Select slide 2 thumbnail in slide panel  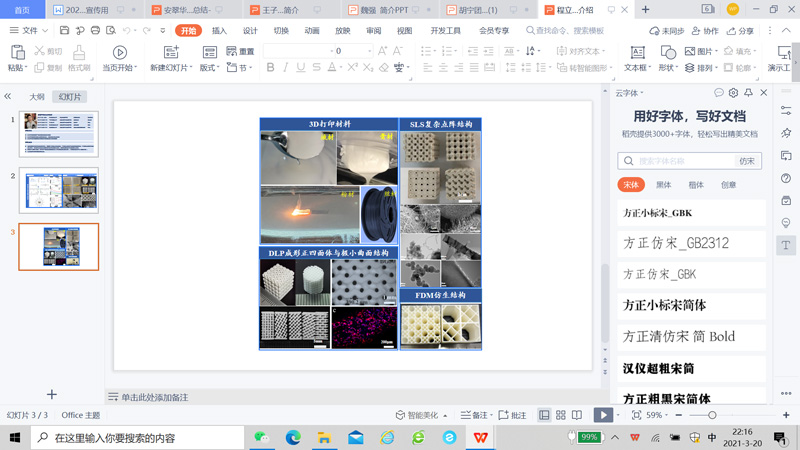coord(59,190)
